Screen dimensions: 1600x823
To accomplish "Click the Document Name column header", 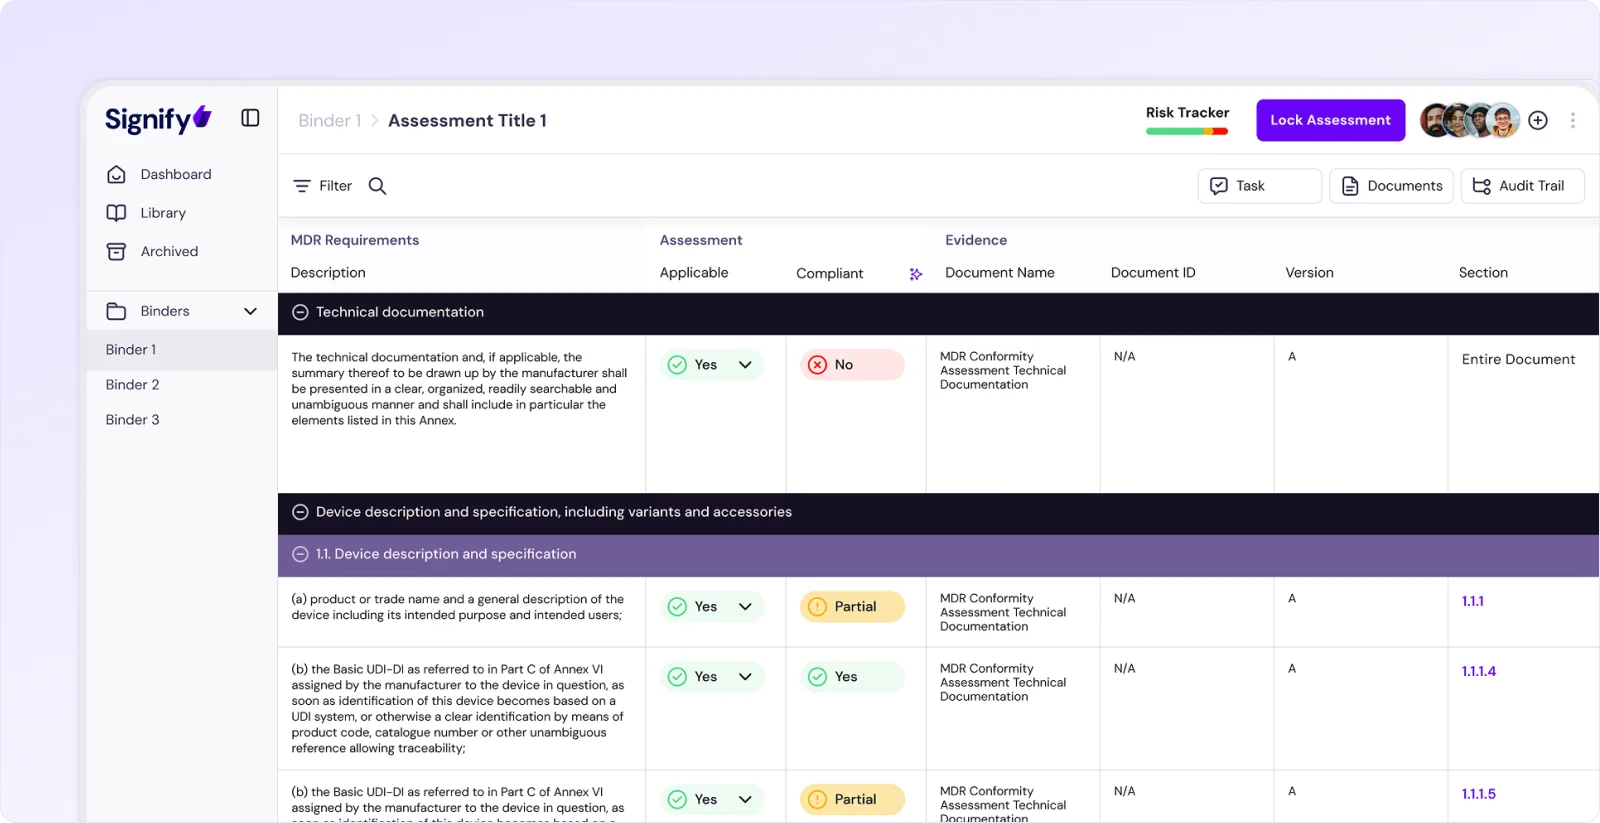I will point(1000,273).
